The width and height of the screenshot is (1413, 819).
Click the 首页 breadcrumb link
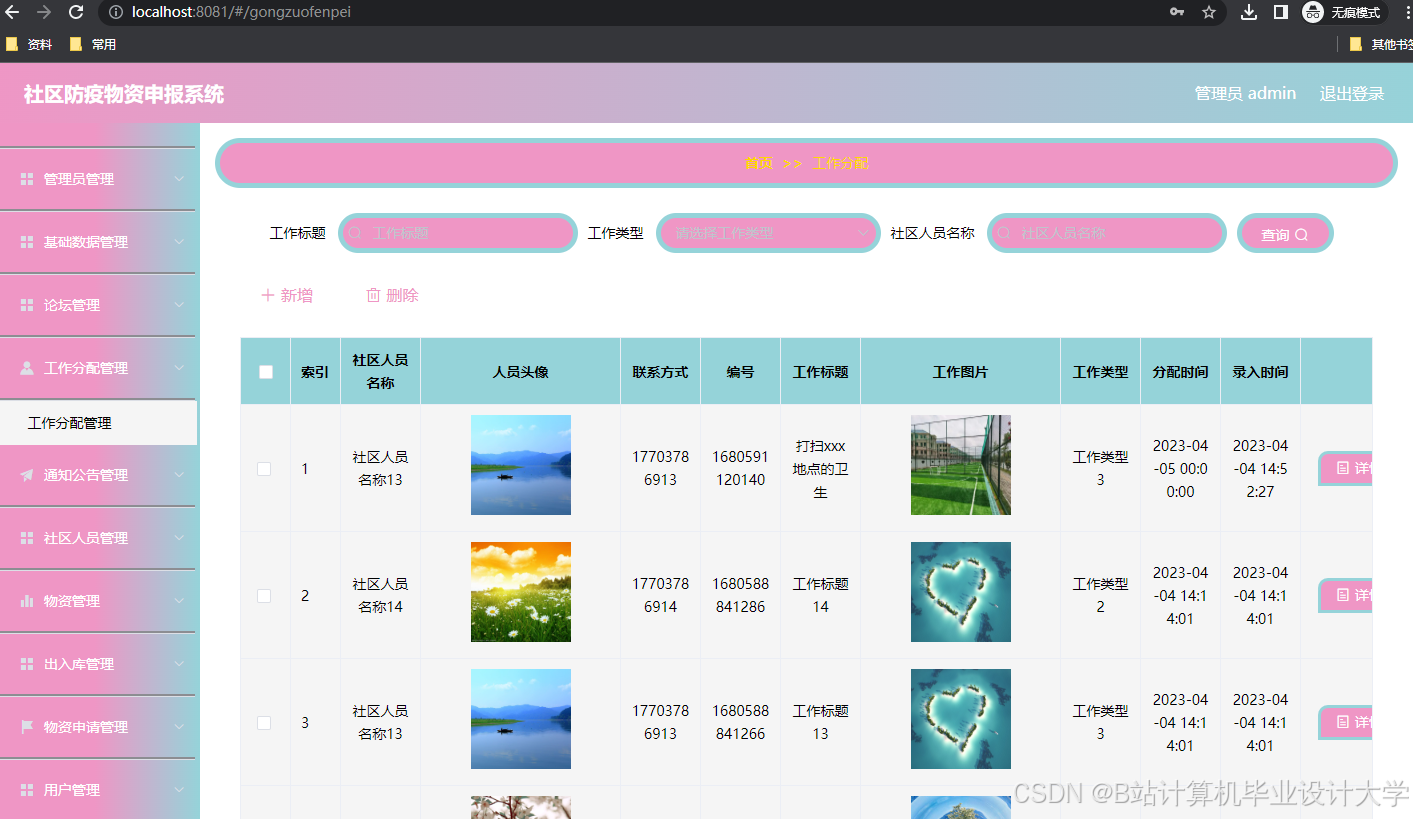pyautogui.click(x=759, y=163)
